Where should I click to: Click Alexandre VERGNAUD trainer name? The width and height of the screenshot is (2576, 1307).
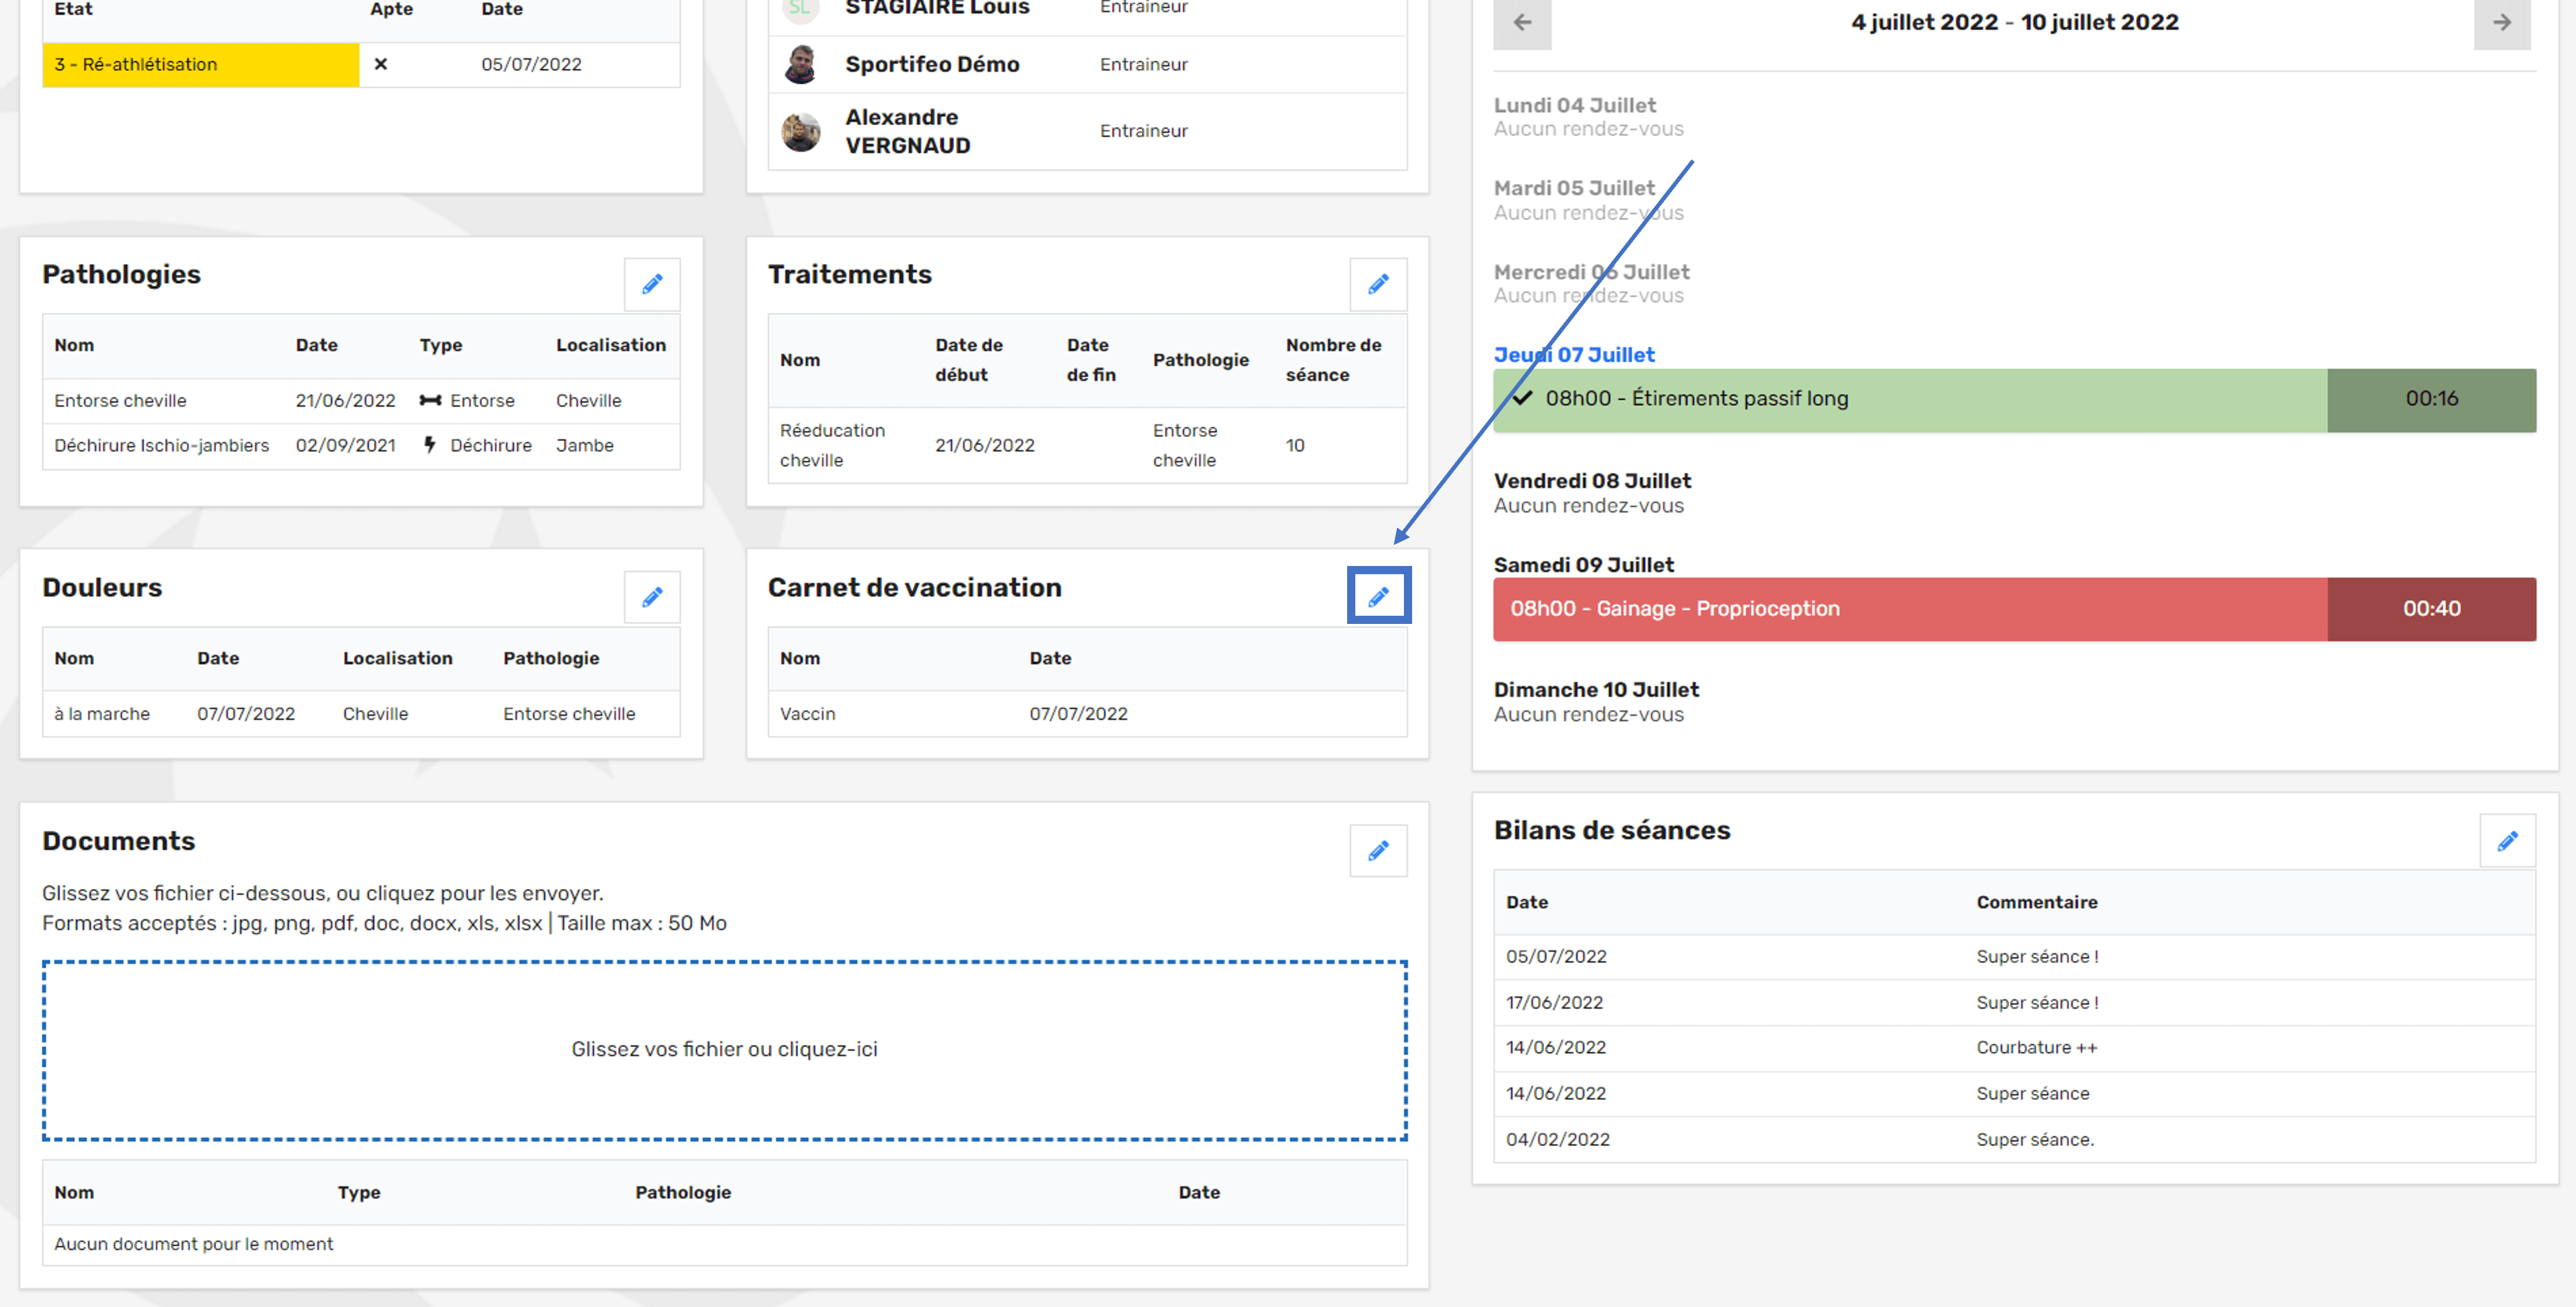907,131
